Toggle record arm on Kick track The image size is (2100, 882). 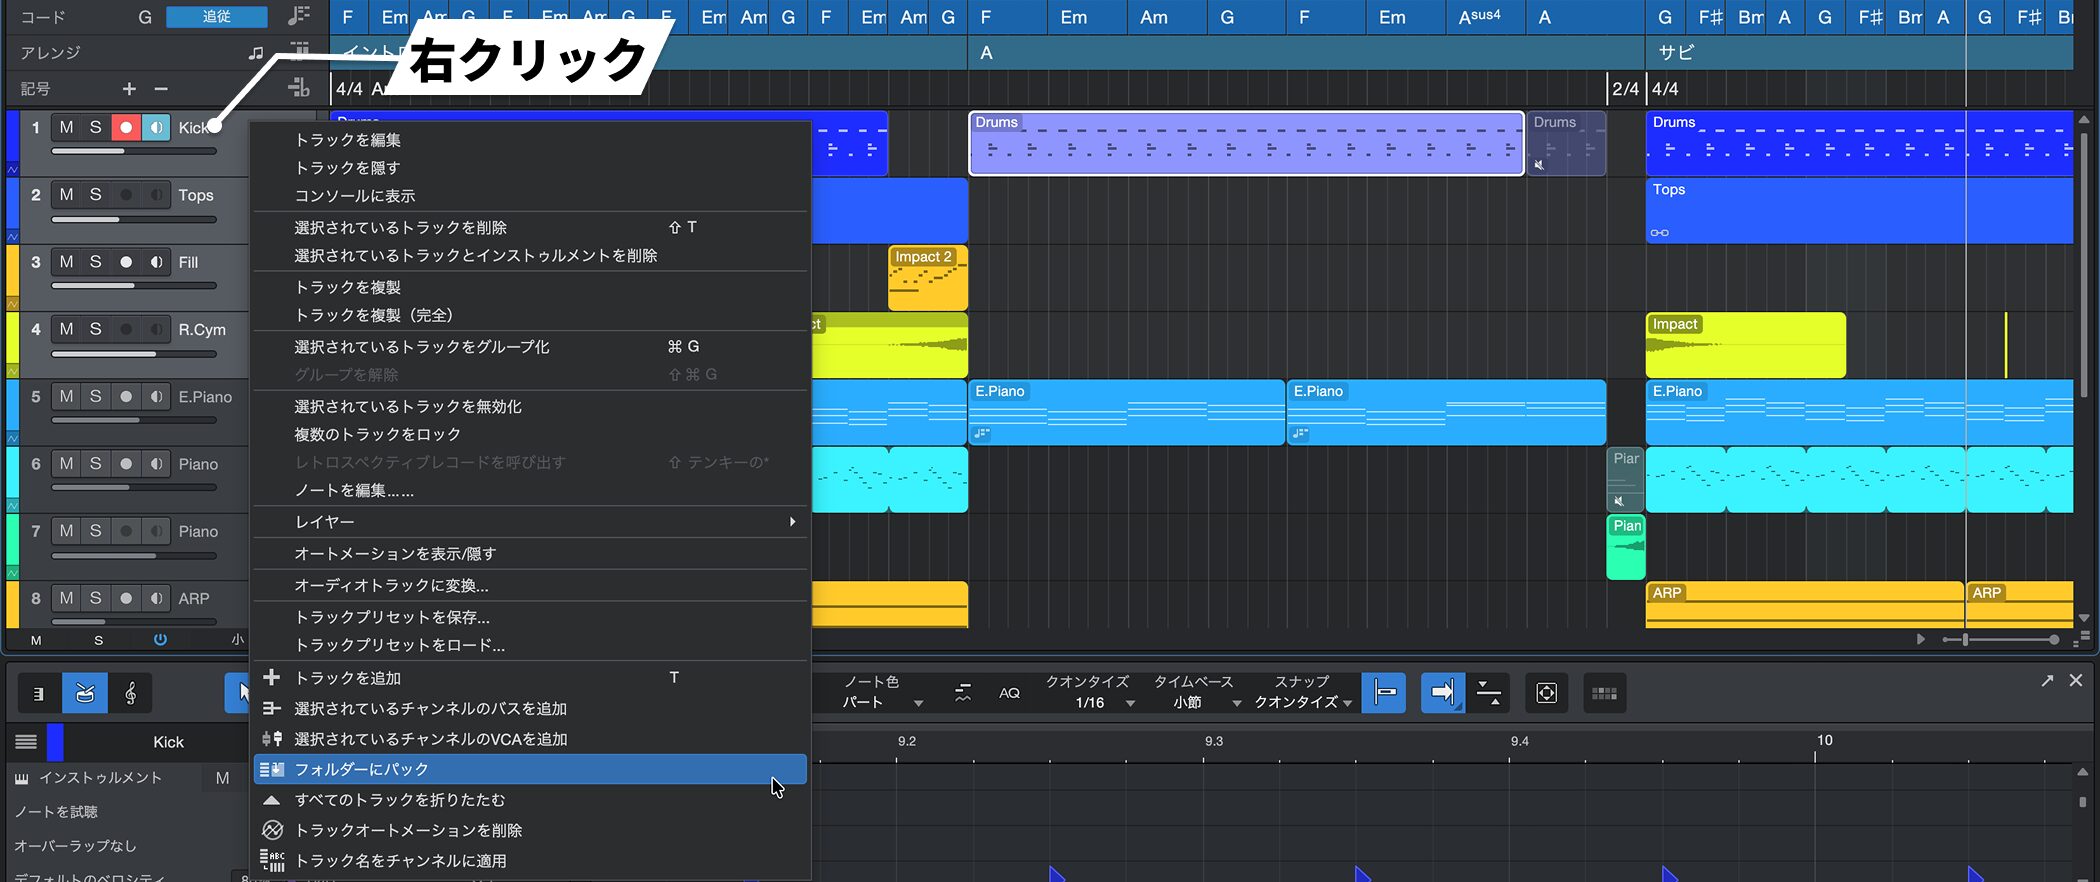[x=126, y=128]
